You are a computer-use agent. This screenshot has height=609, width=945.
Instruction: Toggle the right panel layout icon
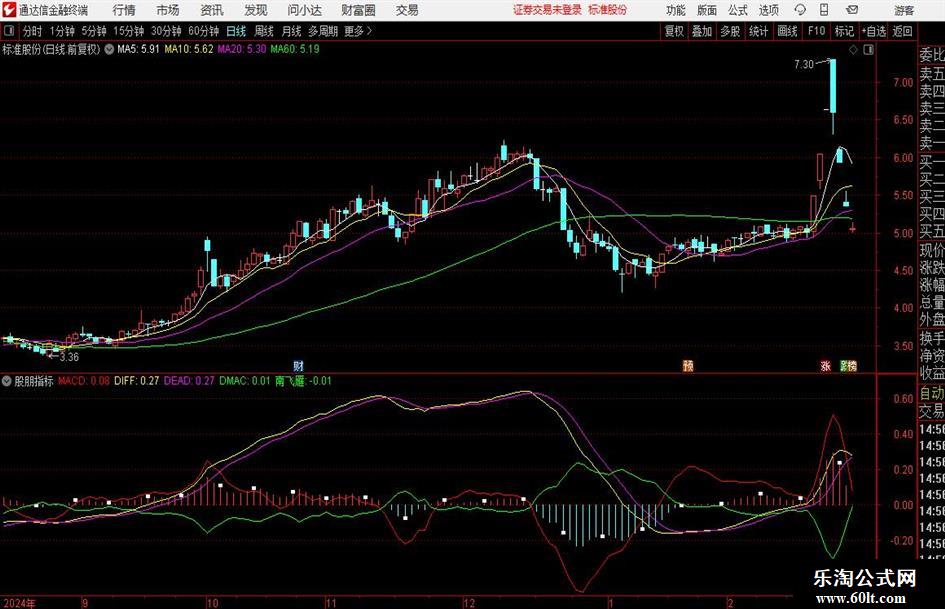[868, 50]
